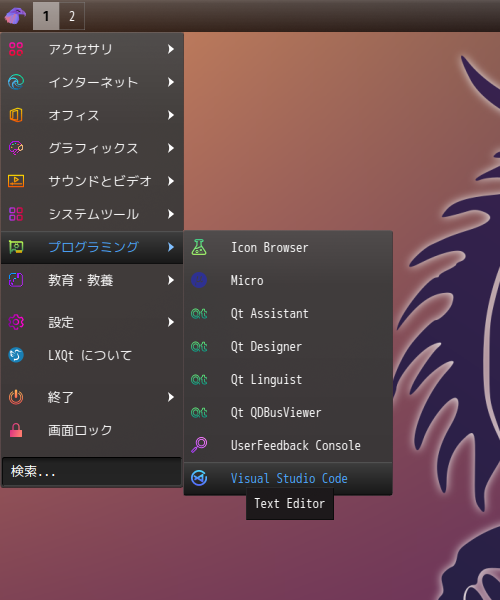Open the グラフィックス menu category
This screenshot has height=600, width=500.
[92, 148]
